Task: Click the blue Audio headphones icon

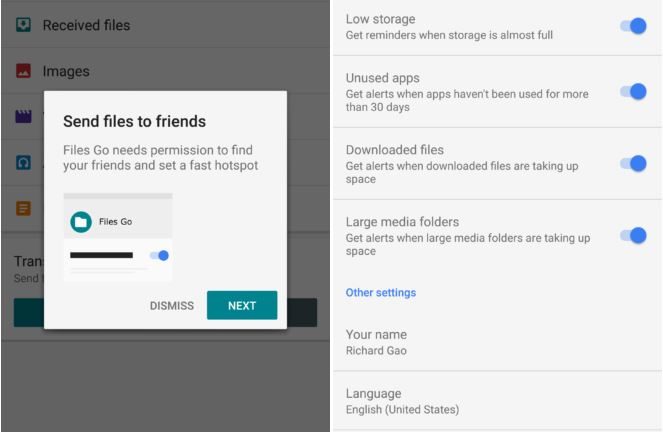Action: (x=23, y=162)
